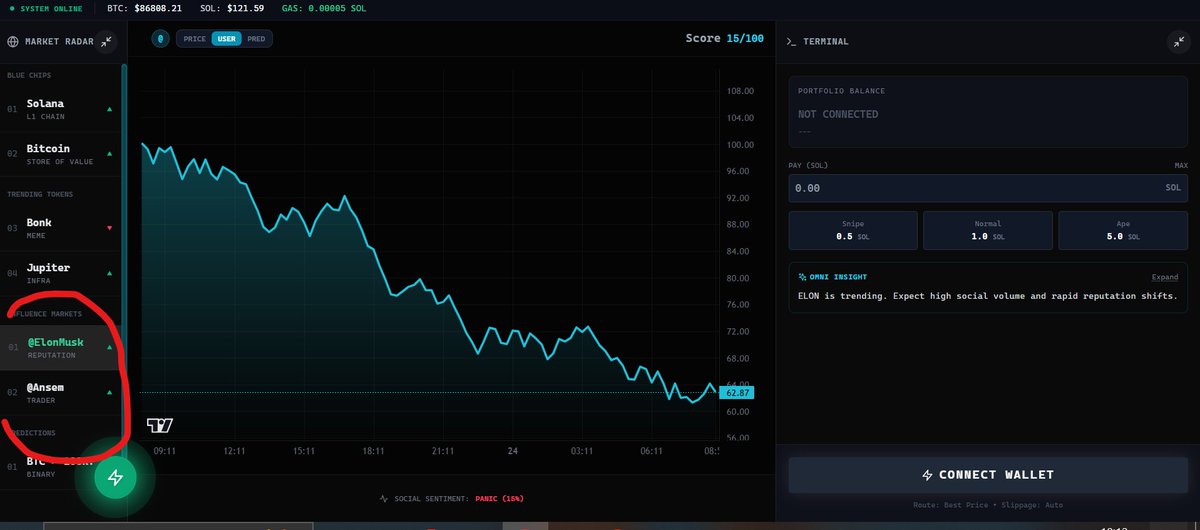Viewport: 1200px width, 530px height.
Task: Select @Ansem trader market
Action: [x=60, y=392]
